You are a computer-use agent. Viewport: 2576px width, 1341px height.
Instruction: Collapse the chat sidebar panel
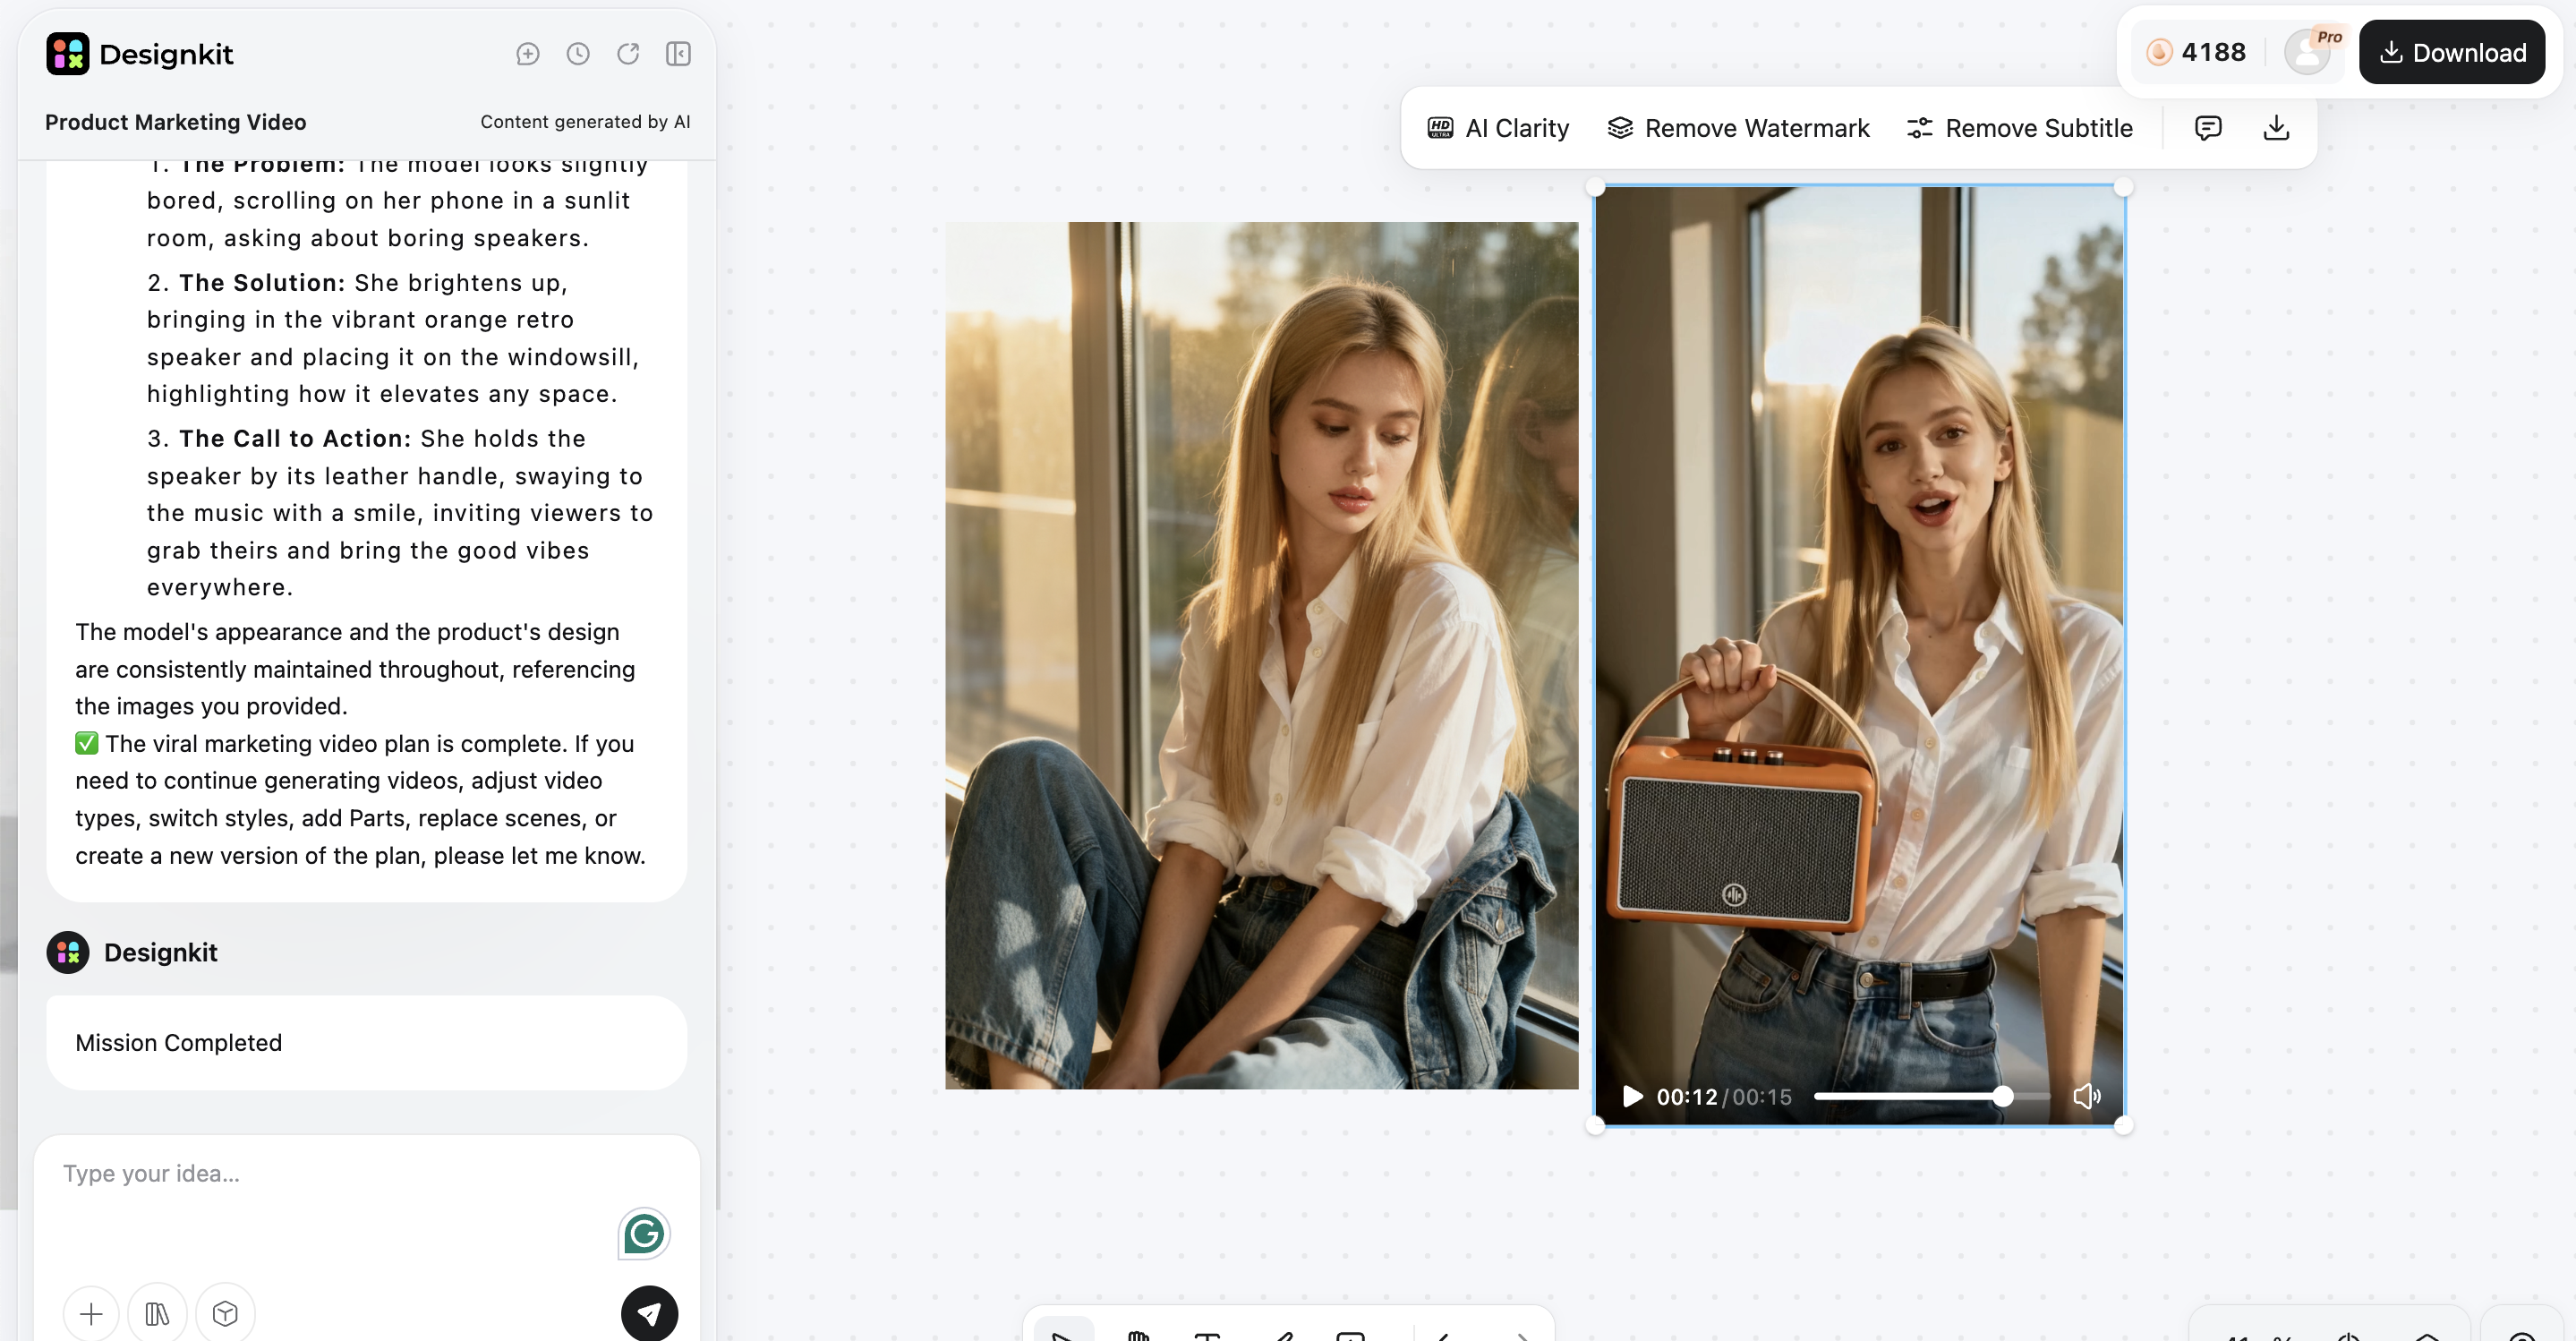pyautogui.click(x=678, y=54)
